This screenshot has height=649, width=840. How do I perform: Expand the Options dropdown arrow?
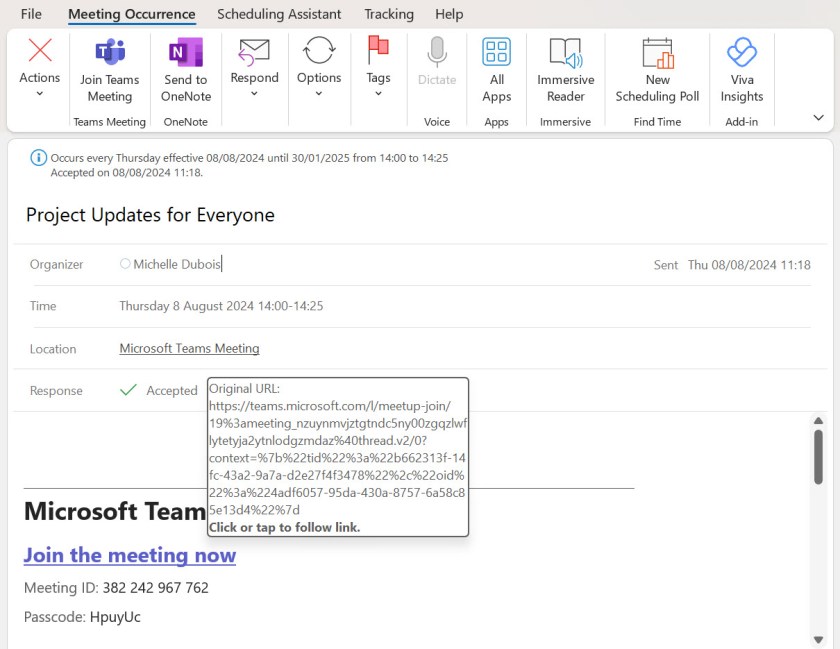click(x=319, y=94)
